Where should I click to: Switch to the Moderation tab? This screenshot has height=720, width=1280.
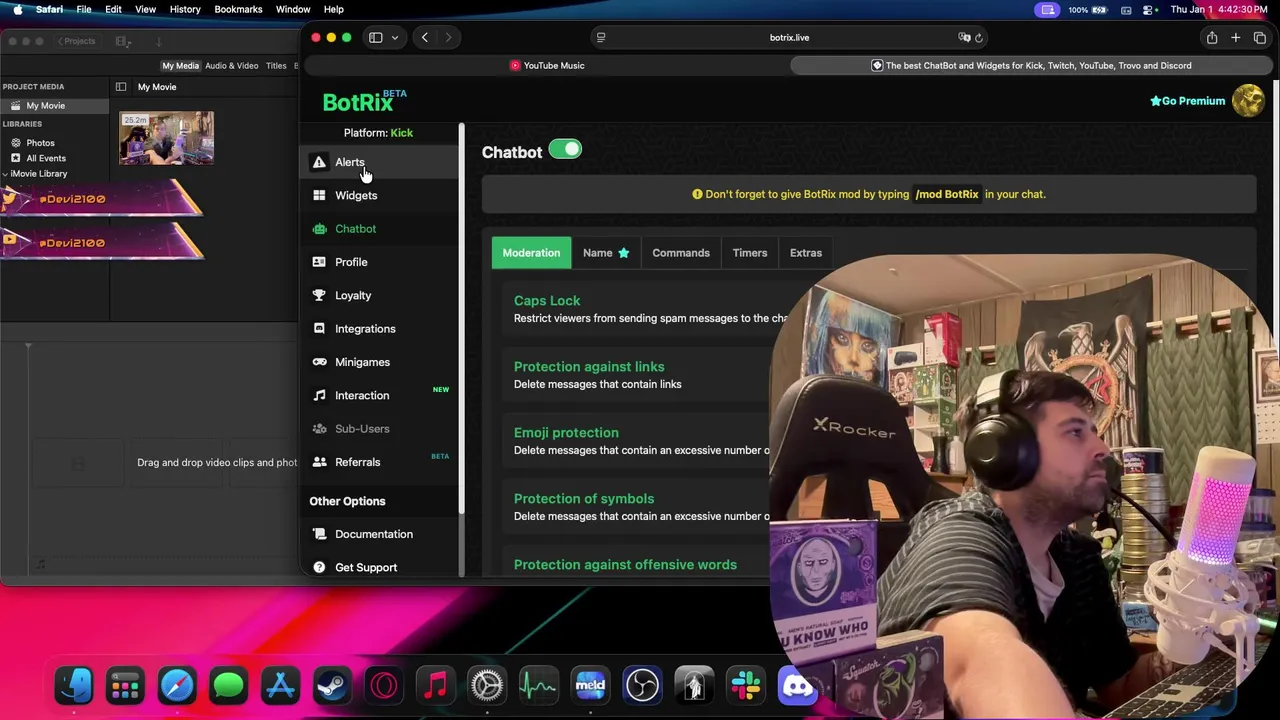tap(531, 253)
